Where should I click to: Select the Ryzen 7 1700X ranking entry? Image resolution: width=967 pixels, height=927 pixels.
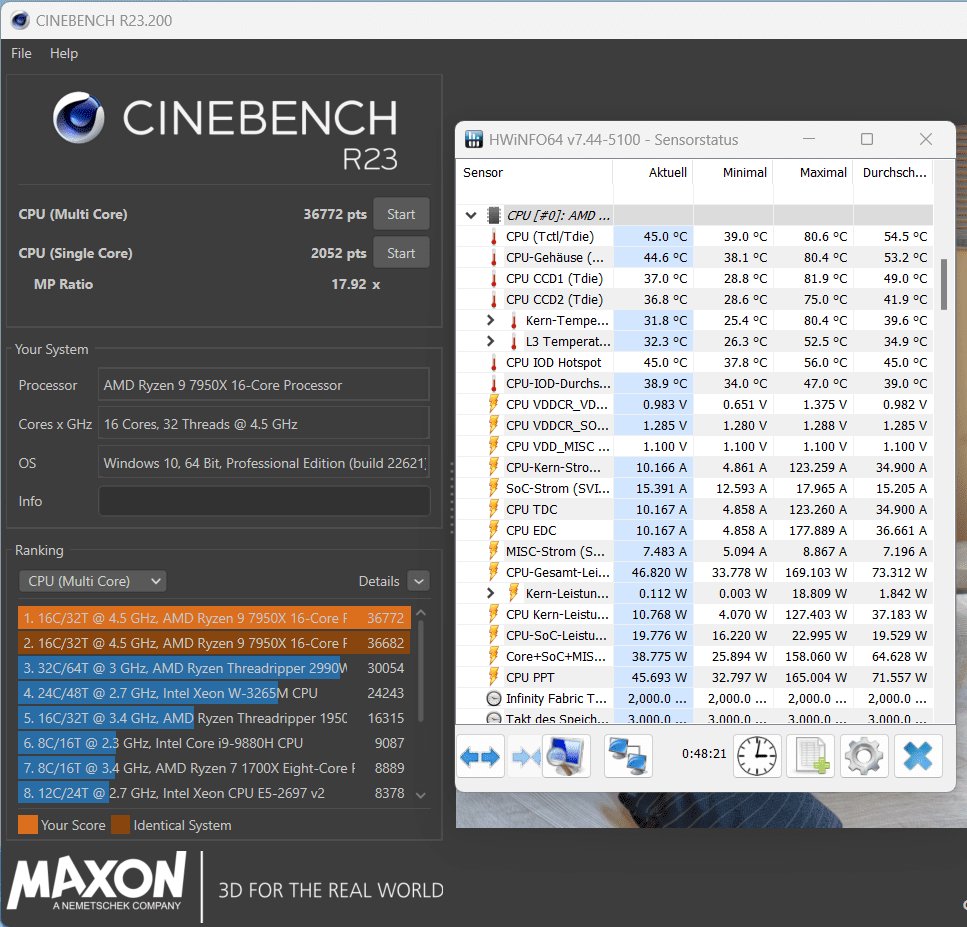[214, 768]
